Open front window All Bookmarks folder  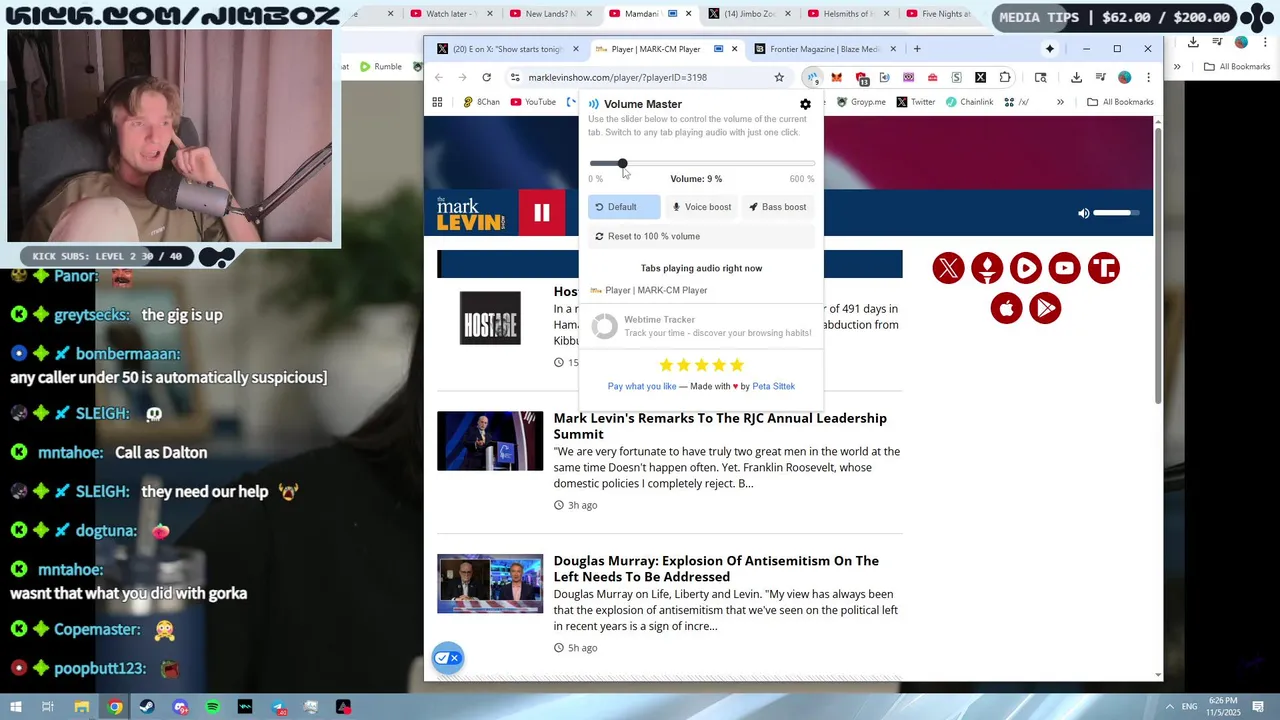coord(1120,102)
